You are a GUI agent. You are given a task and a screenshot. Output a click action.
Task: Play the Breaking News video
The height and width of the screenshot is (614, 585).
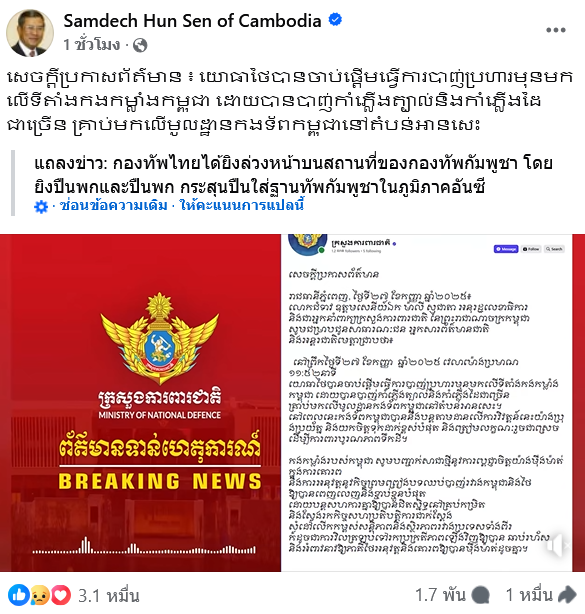[x=292, y=403]
